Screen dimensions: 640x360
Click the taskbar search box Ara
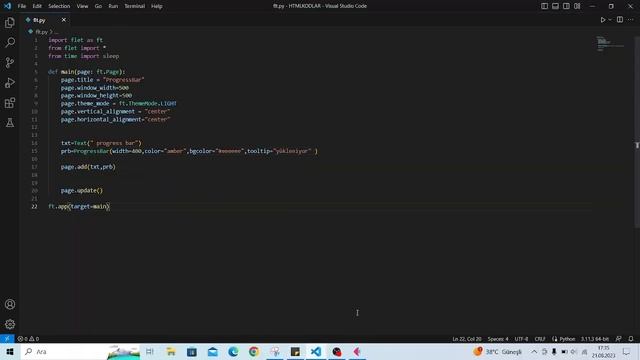tap(80, 351)
